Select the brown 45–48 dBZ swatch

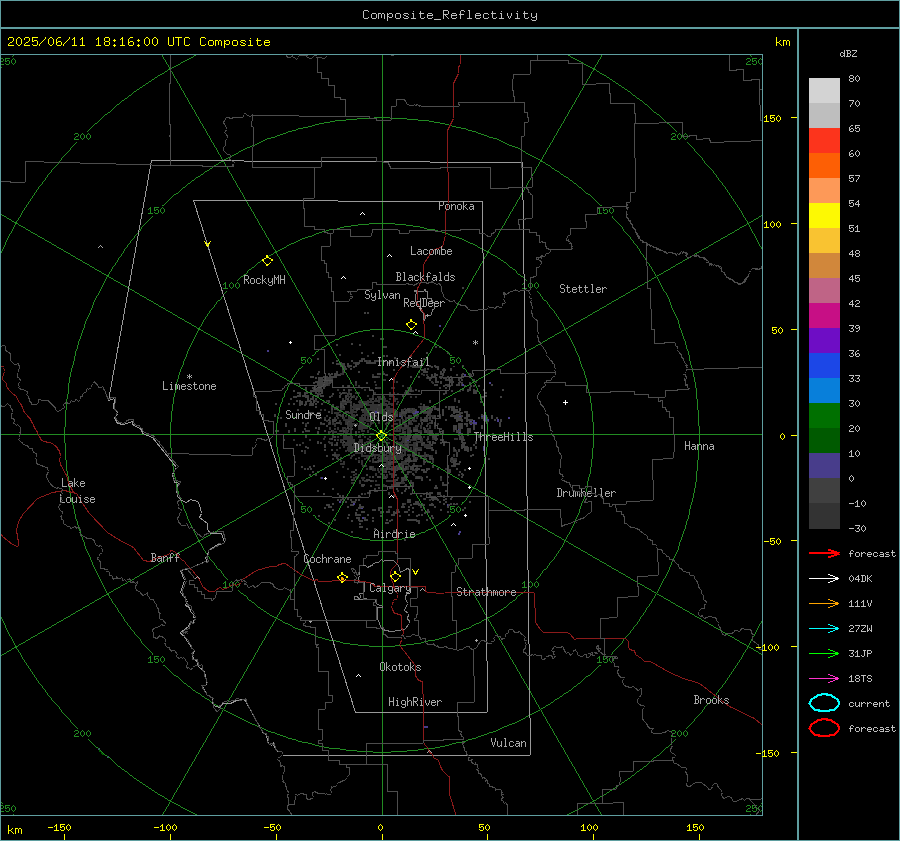(x=824, y=265)
